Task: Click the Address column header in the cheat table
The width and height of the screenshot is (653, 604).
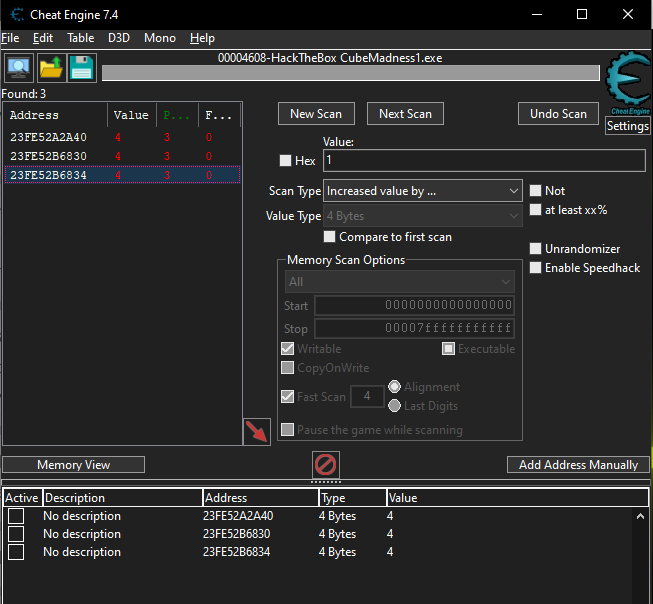Action: pos(261,498)
